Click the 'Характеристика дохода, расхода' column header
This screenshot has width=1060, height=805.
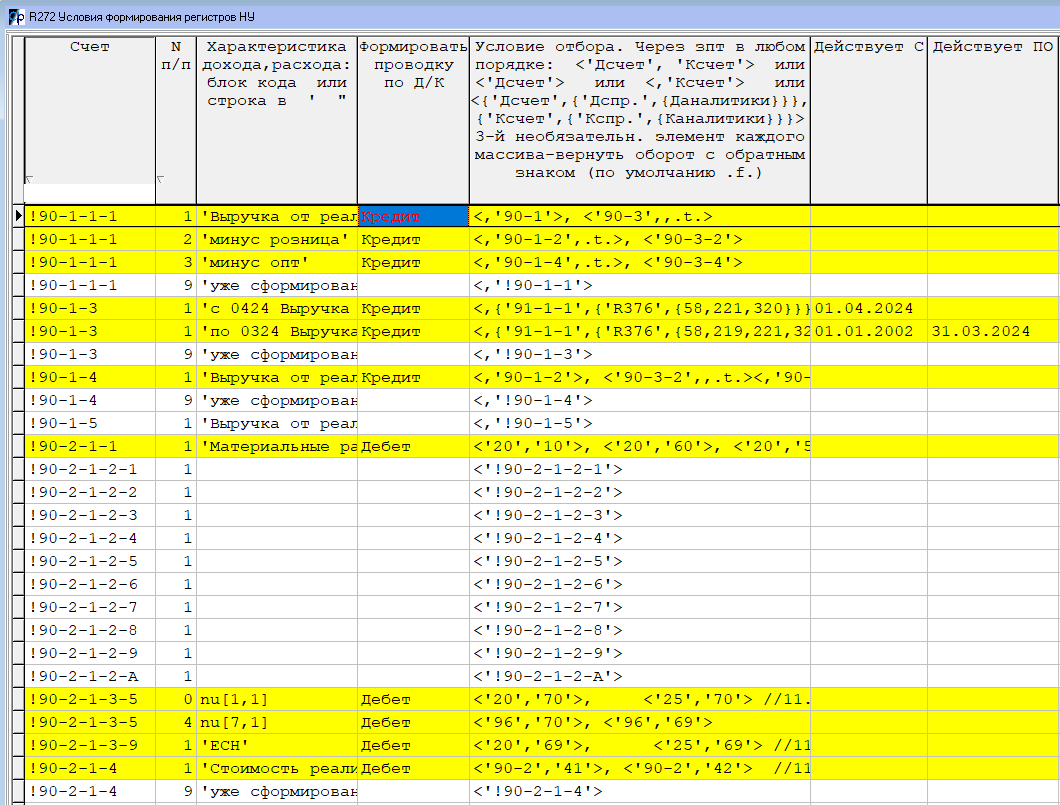coord(276,74)
